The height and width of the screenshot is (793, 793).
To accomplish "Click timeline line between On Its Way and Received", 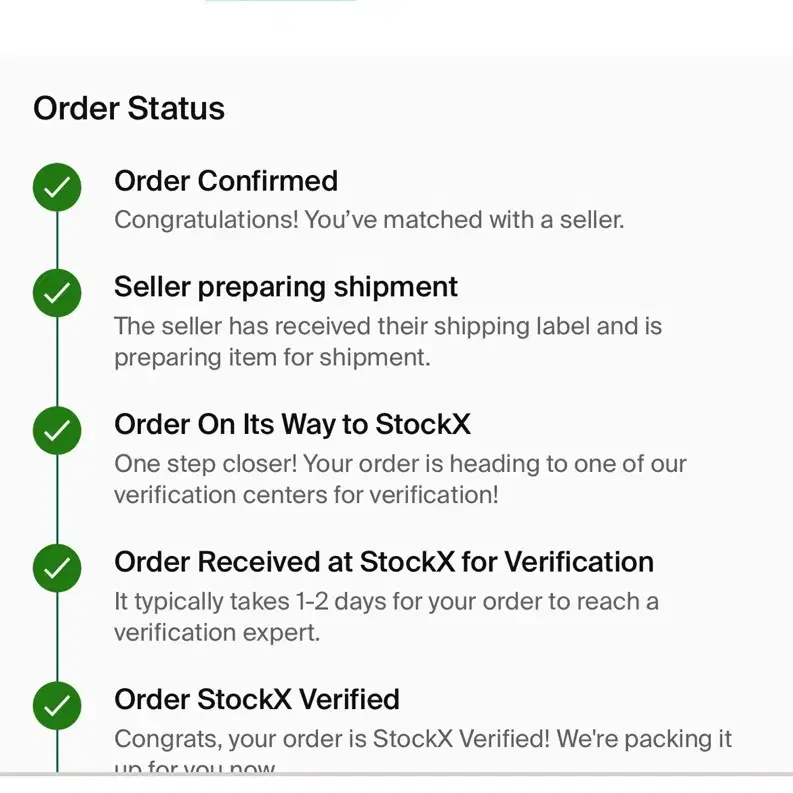I will click(x=57, y=499).
